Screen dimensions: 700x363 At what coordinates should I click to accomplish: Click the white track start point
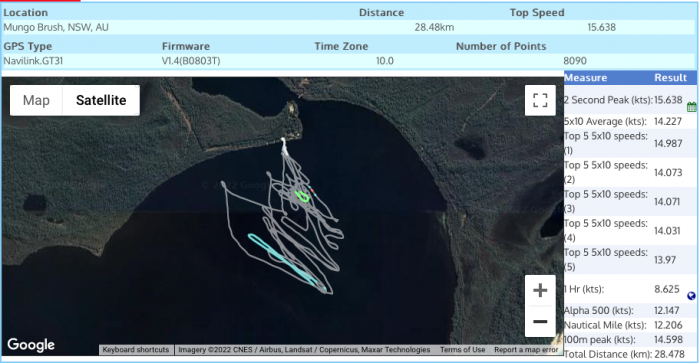click(x=283, y=141)
